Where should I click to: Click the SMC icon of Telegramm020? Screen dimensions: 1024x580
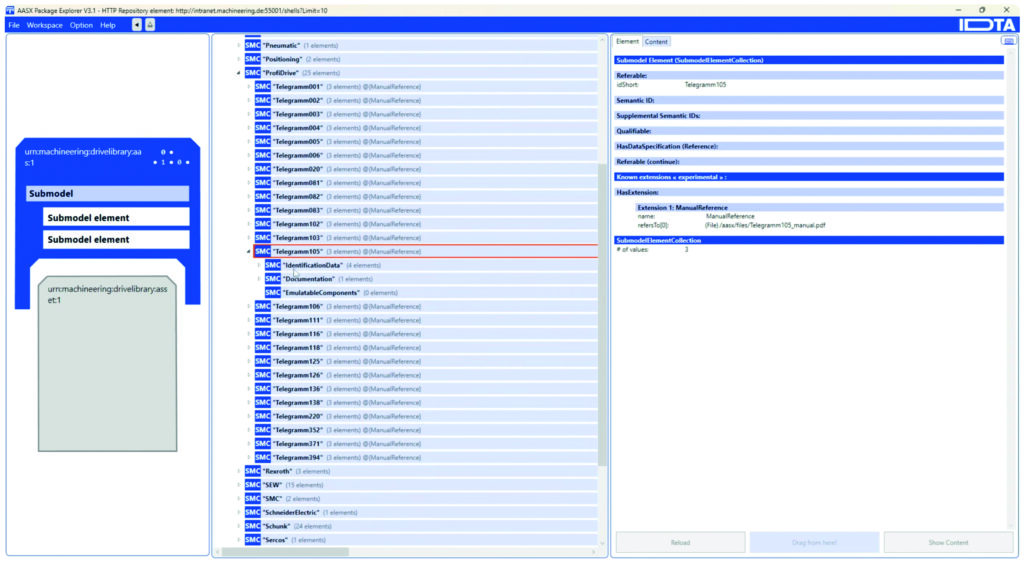point(263,169)
